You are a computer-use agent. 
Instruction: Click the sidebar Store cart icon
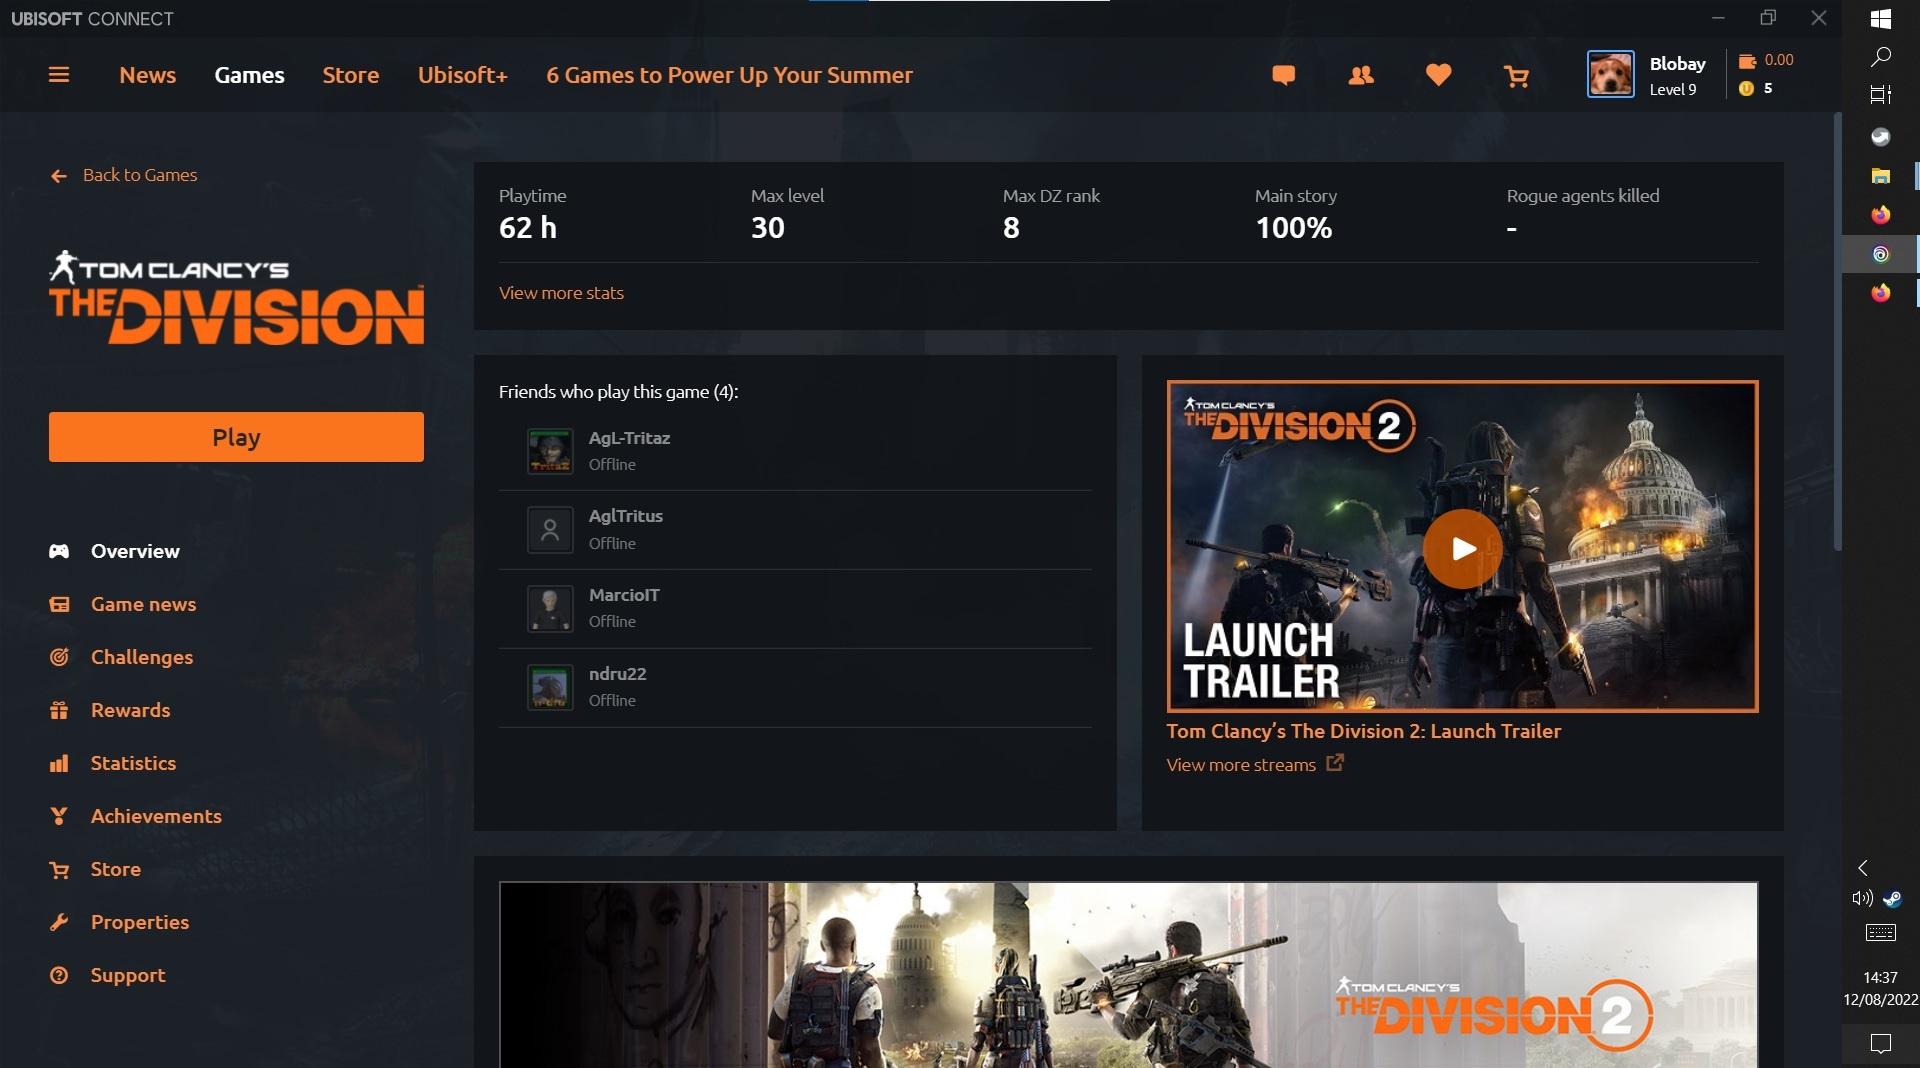click(x=59, y=870)
